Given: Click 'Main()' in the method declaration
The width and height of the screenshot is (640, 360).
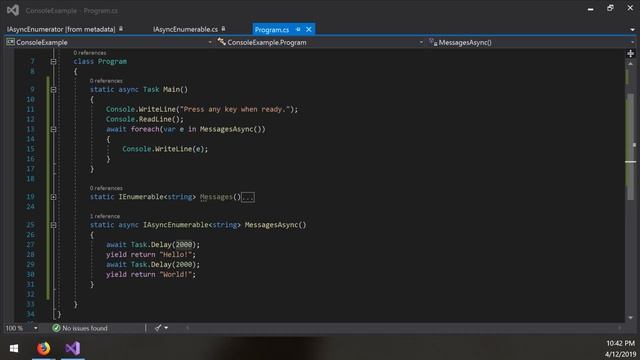Looking at the screenshot, I should pyautogui.click(x=176, y=89).
